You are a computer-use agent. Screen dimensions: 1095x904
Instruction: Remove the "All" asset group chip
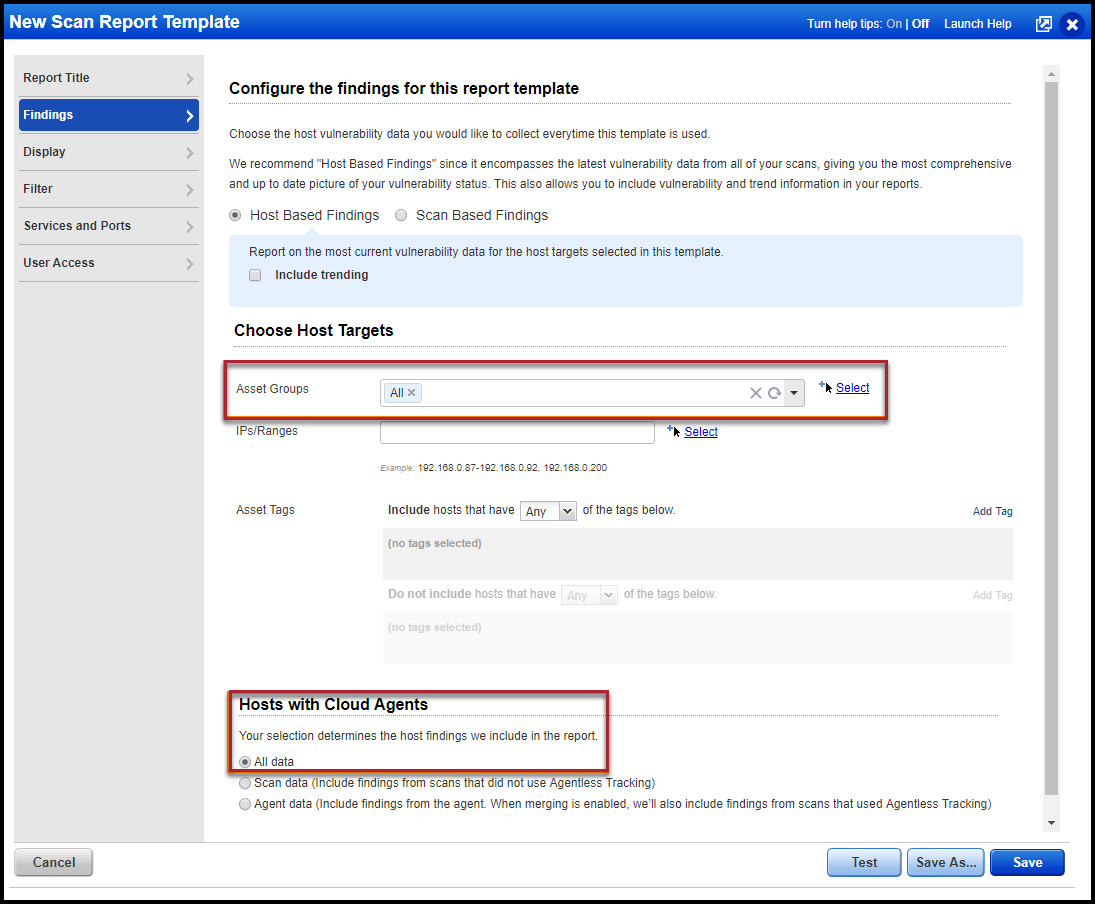click(x=412, y=392)
